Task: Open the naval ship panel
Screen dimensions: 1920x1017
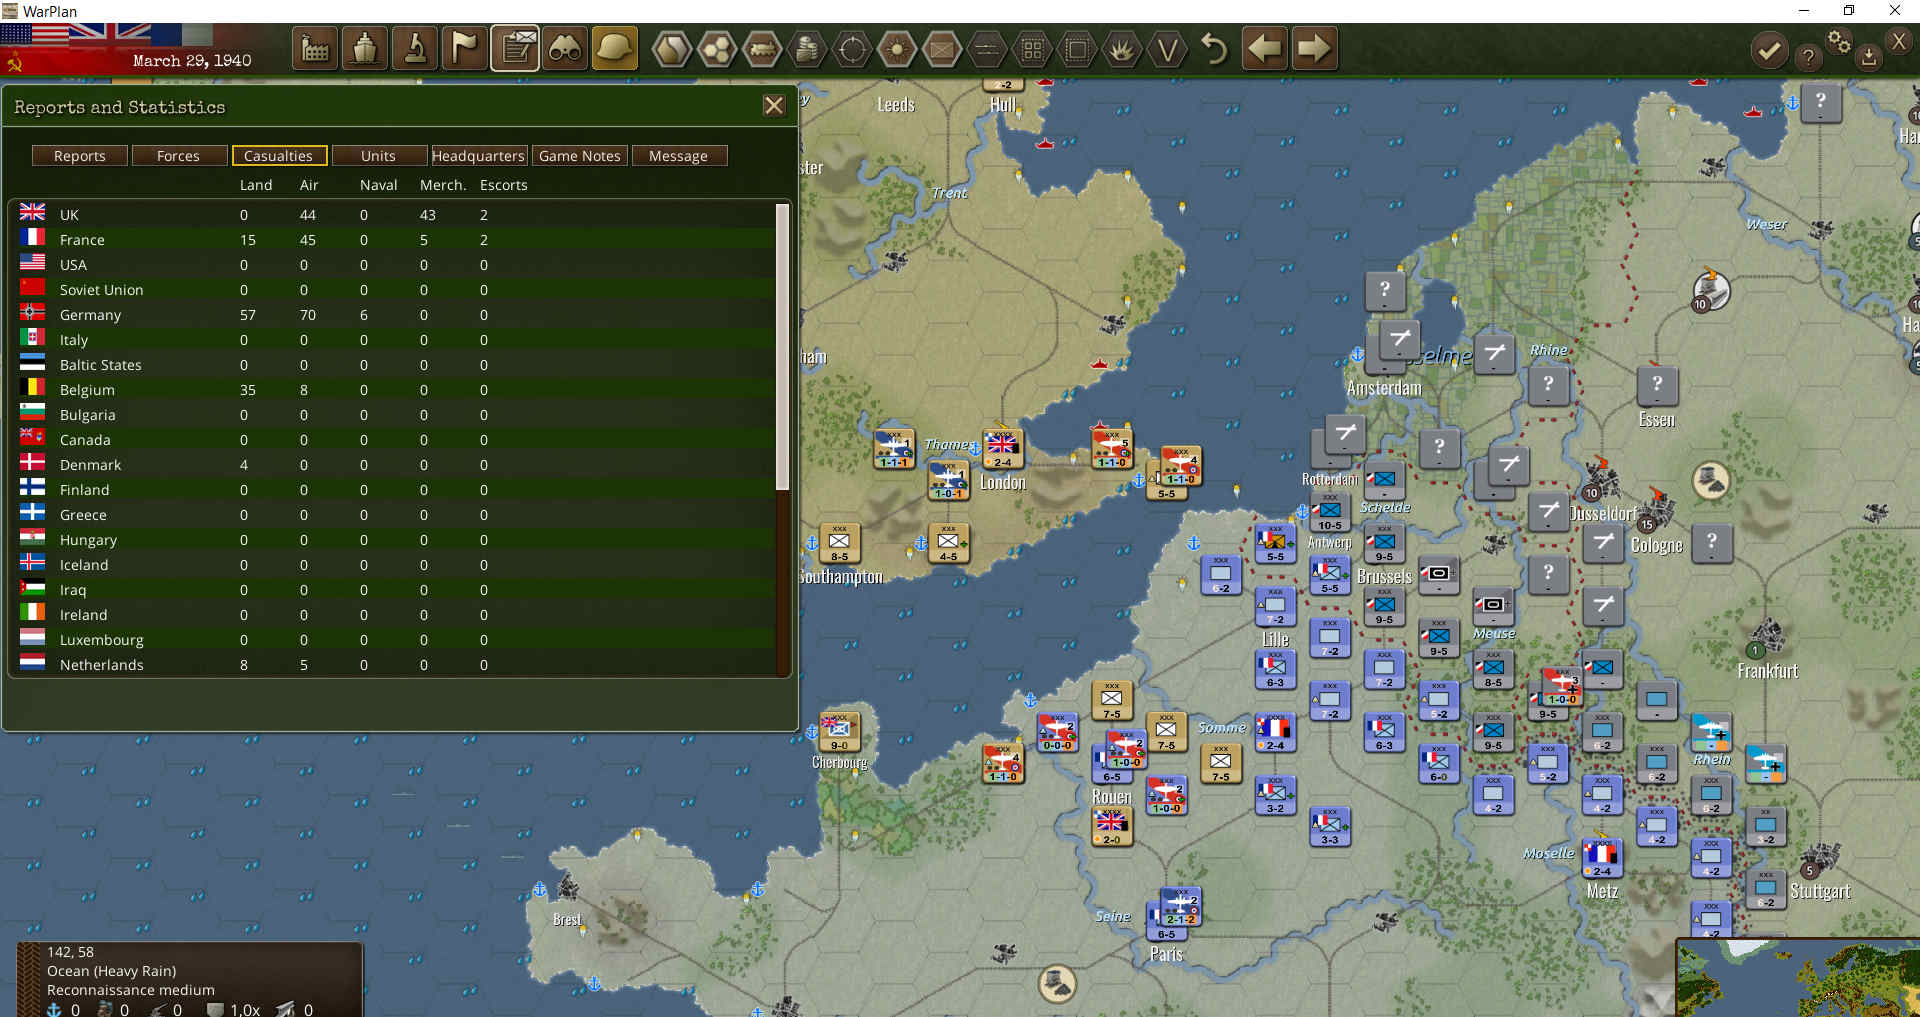Action: (365, 49)
